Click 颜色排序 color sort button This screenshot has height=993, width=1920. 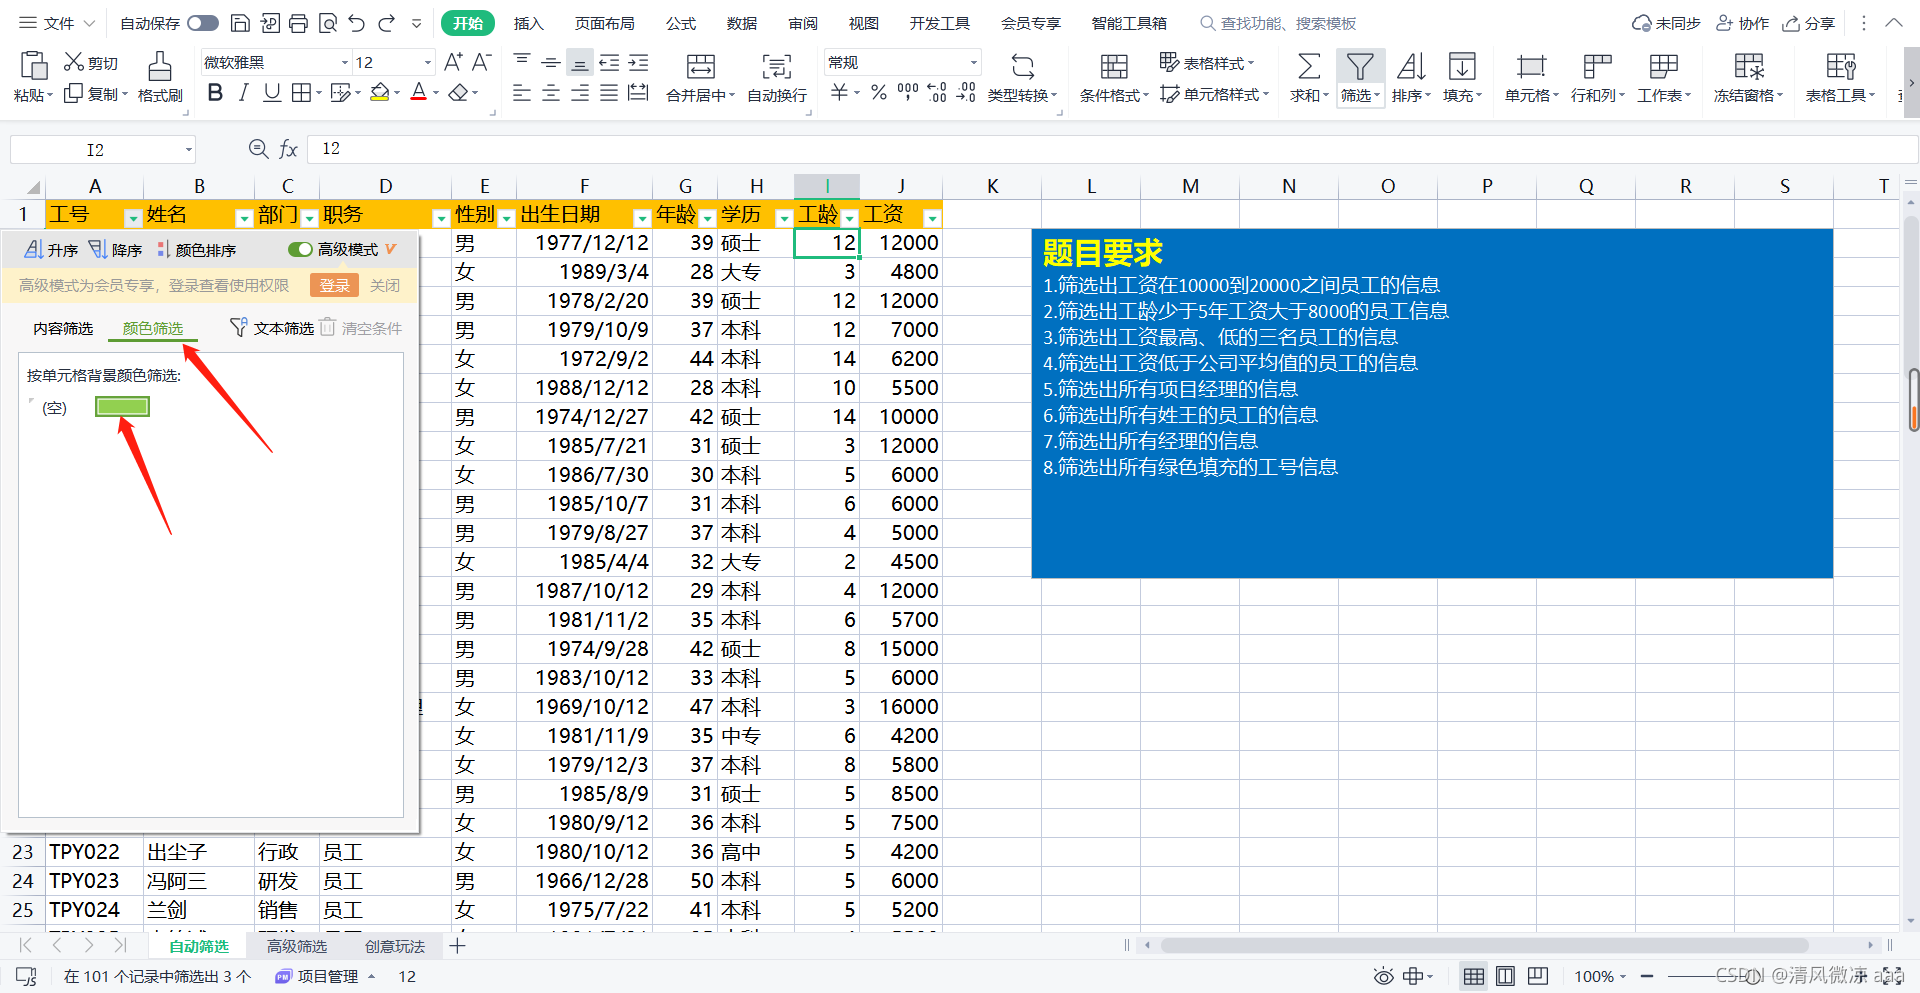point(197,249)
